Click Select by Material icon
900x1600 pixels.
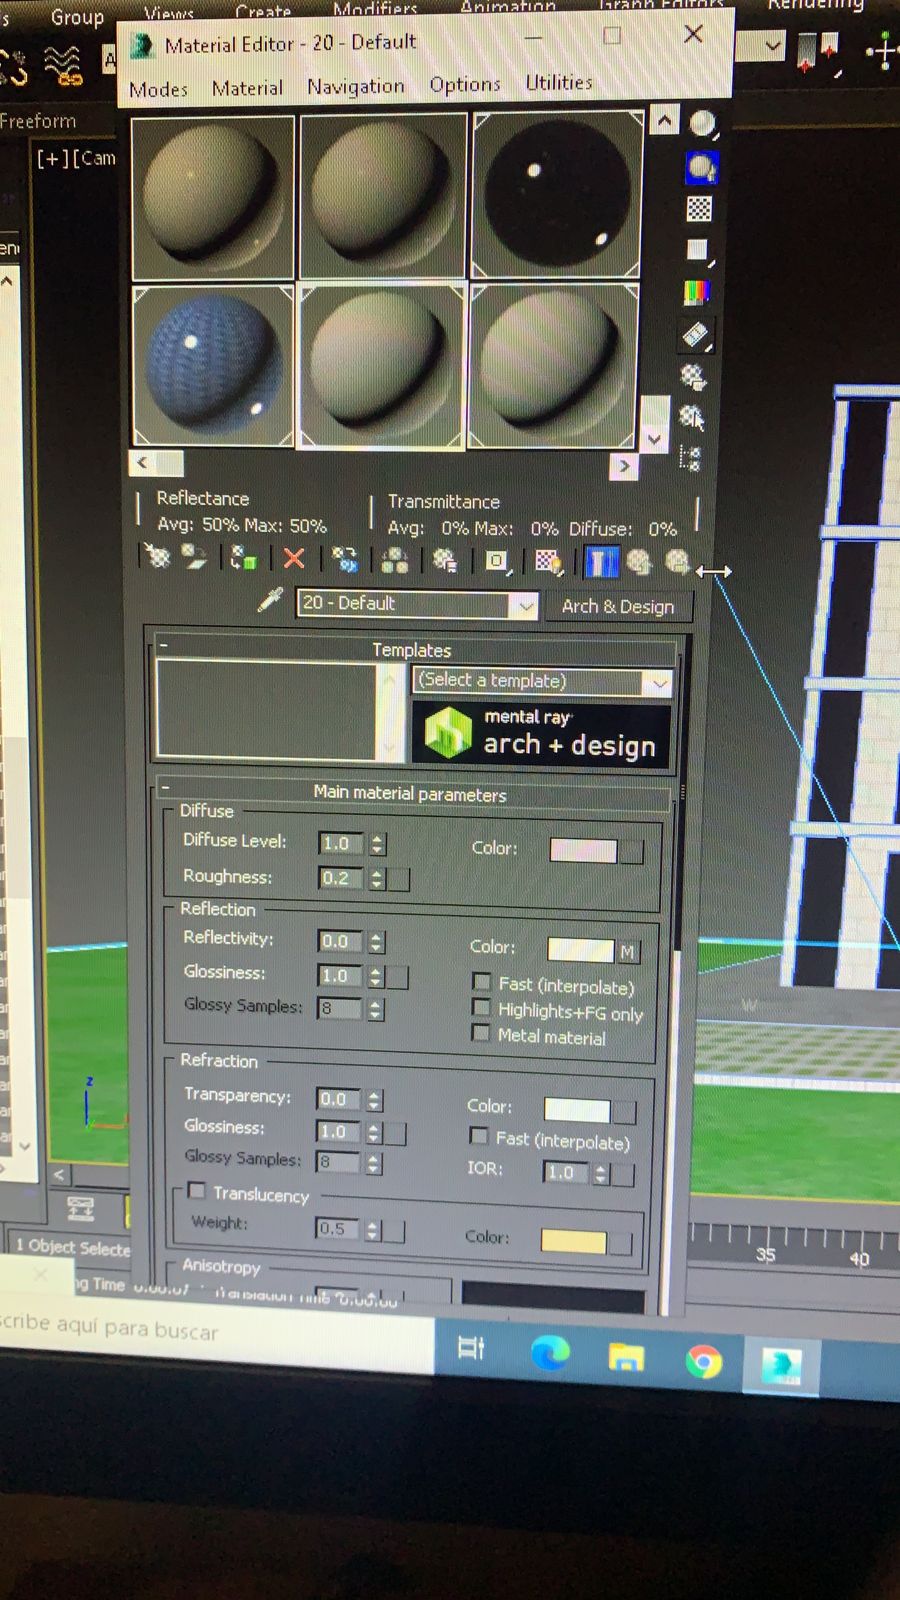(x=691, y=417)
